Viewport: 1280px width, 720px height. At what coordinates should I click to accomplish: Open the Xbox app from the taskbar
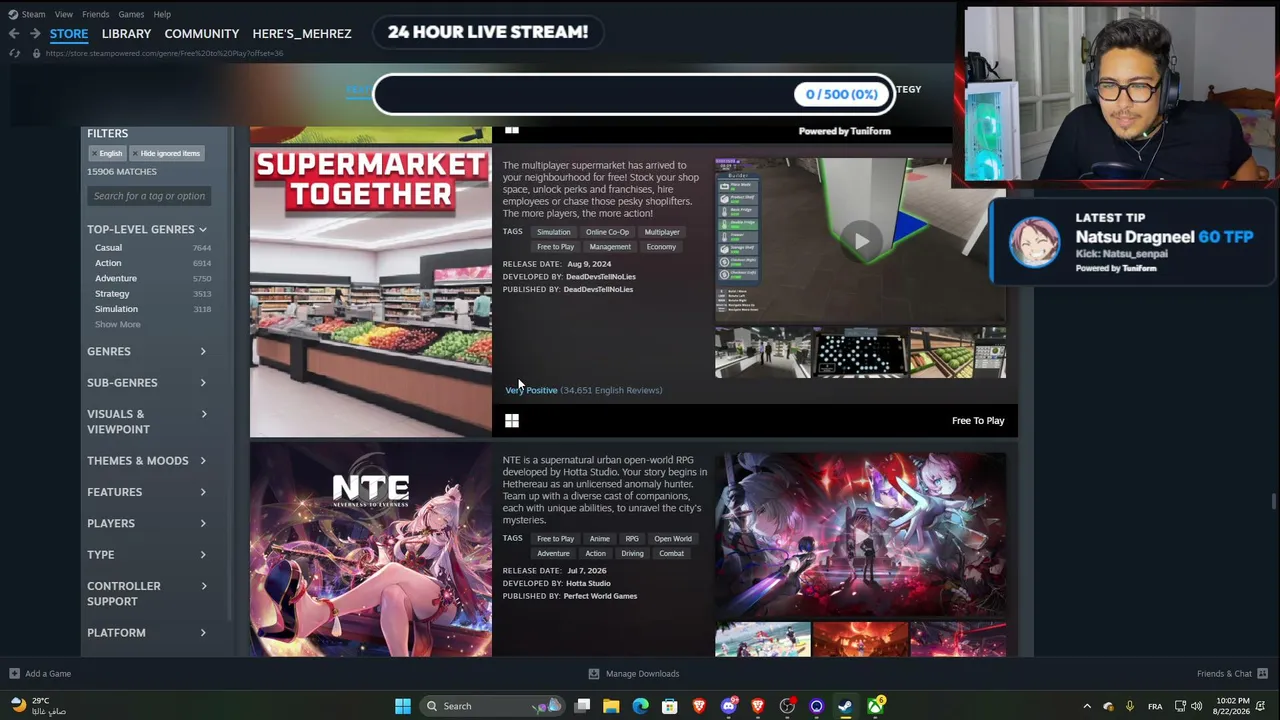pos(875,706)
